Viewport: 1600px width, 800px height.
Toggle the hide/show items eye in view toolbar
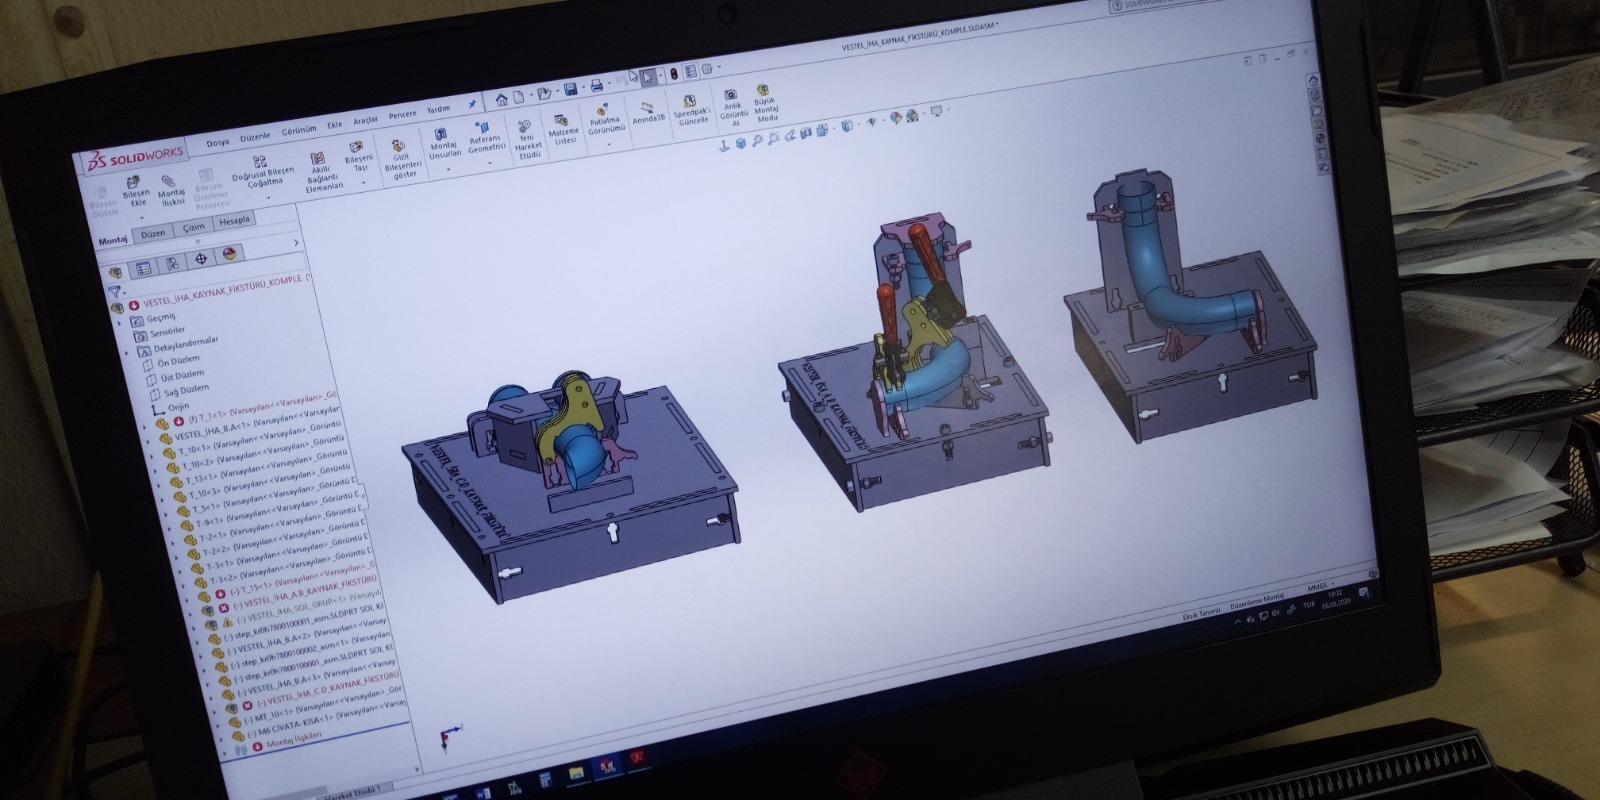(871, 121)
